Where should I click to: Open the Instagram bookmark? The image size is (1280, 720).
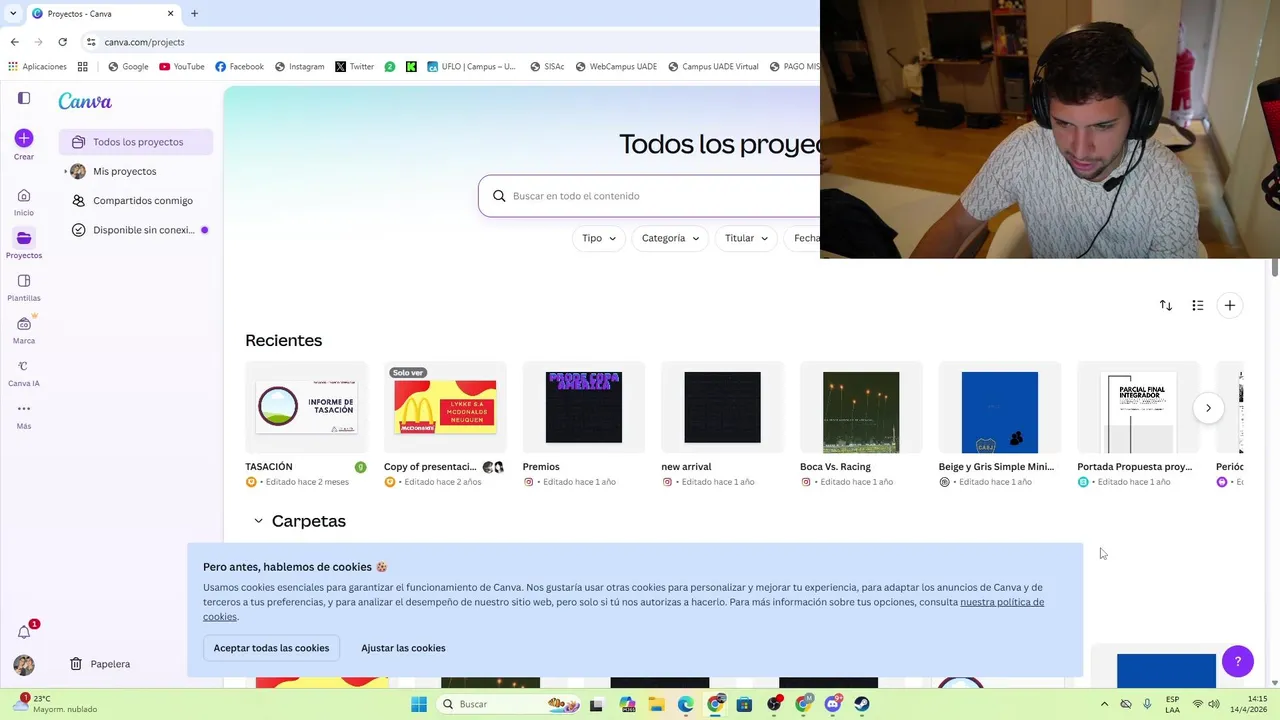[x=299, y=67]
